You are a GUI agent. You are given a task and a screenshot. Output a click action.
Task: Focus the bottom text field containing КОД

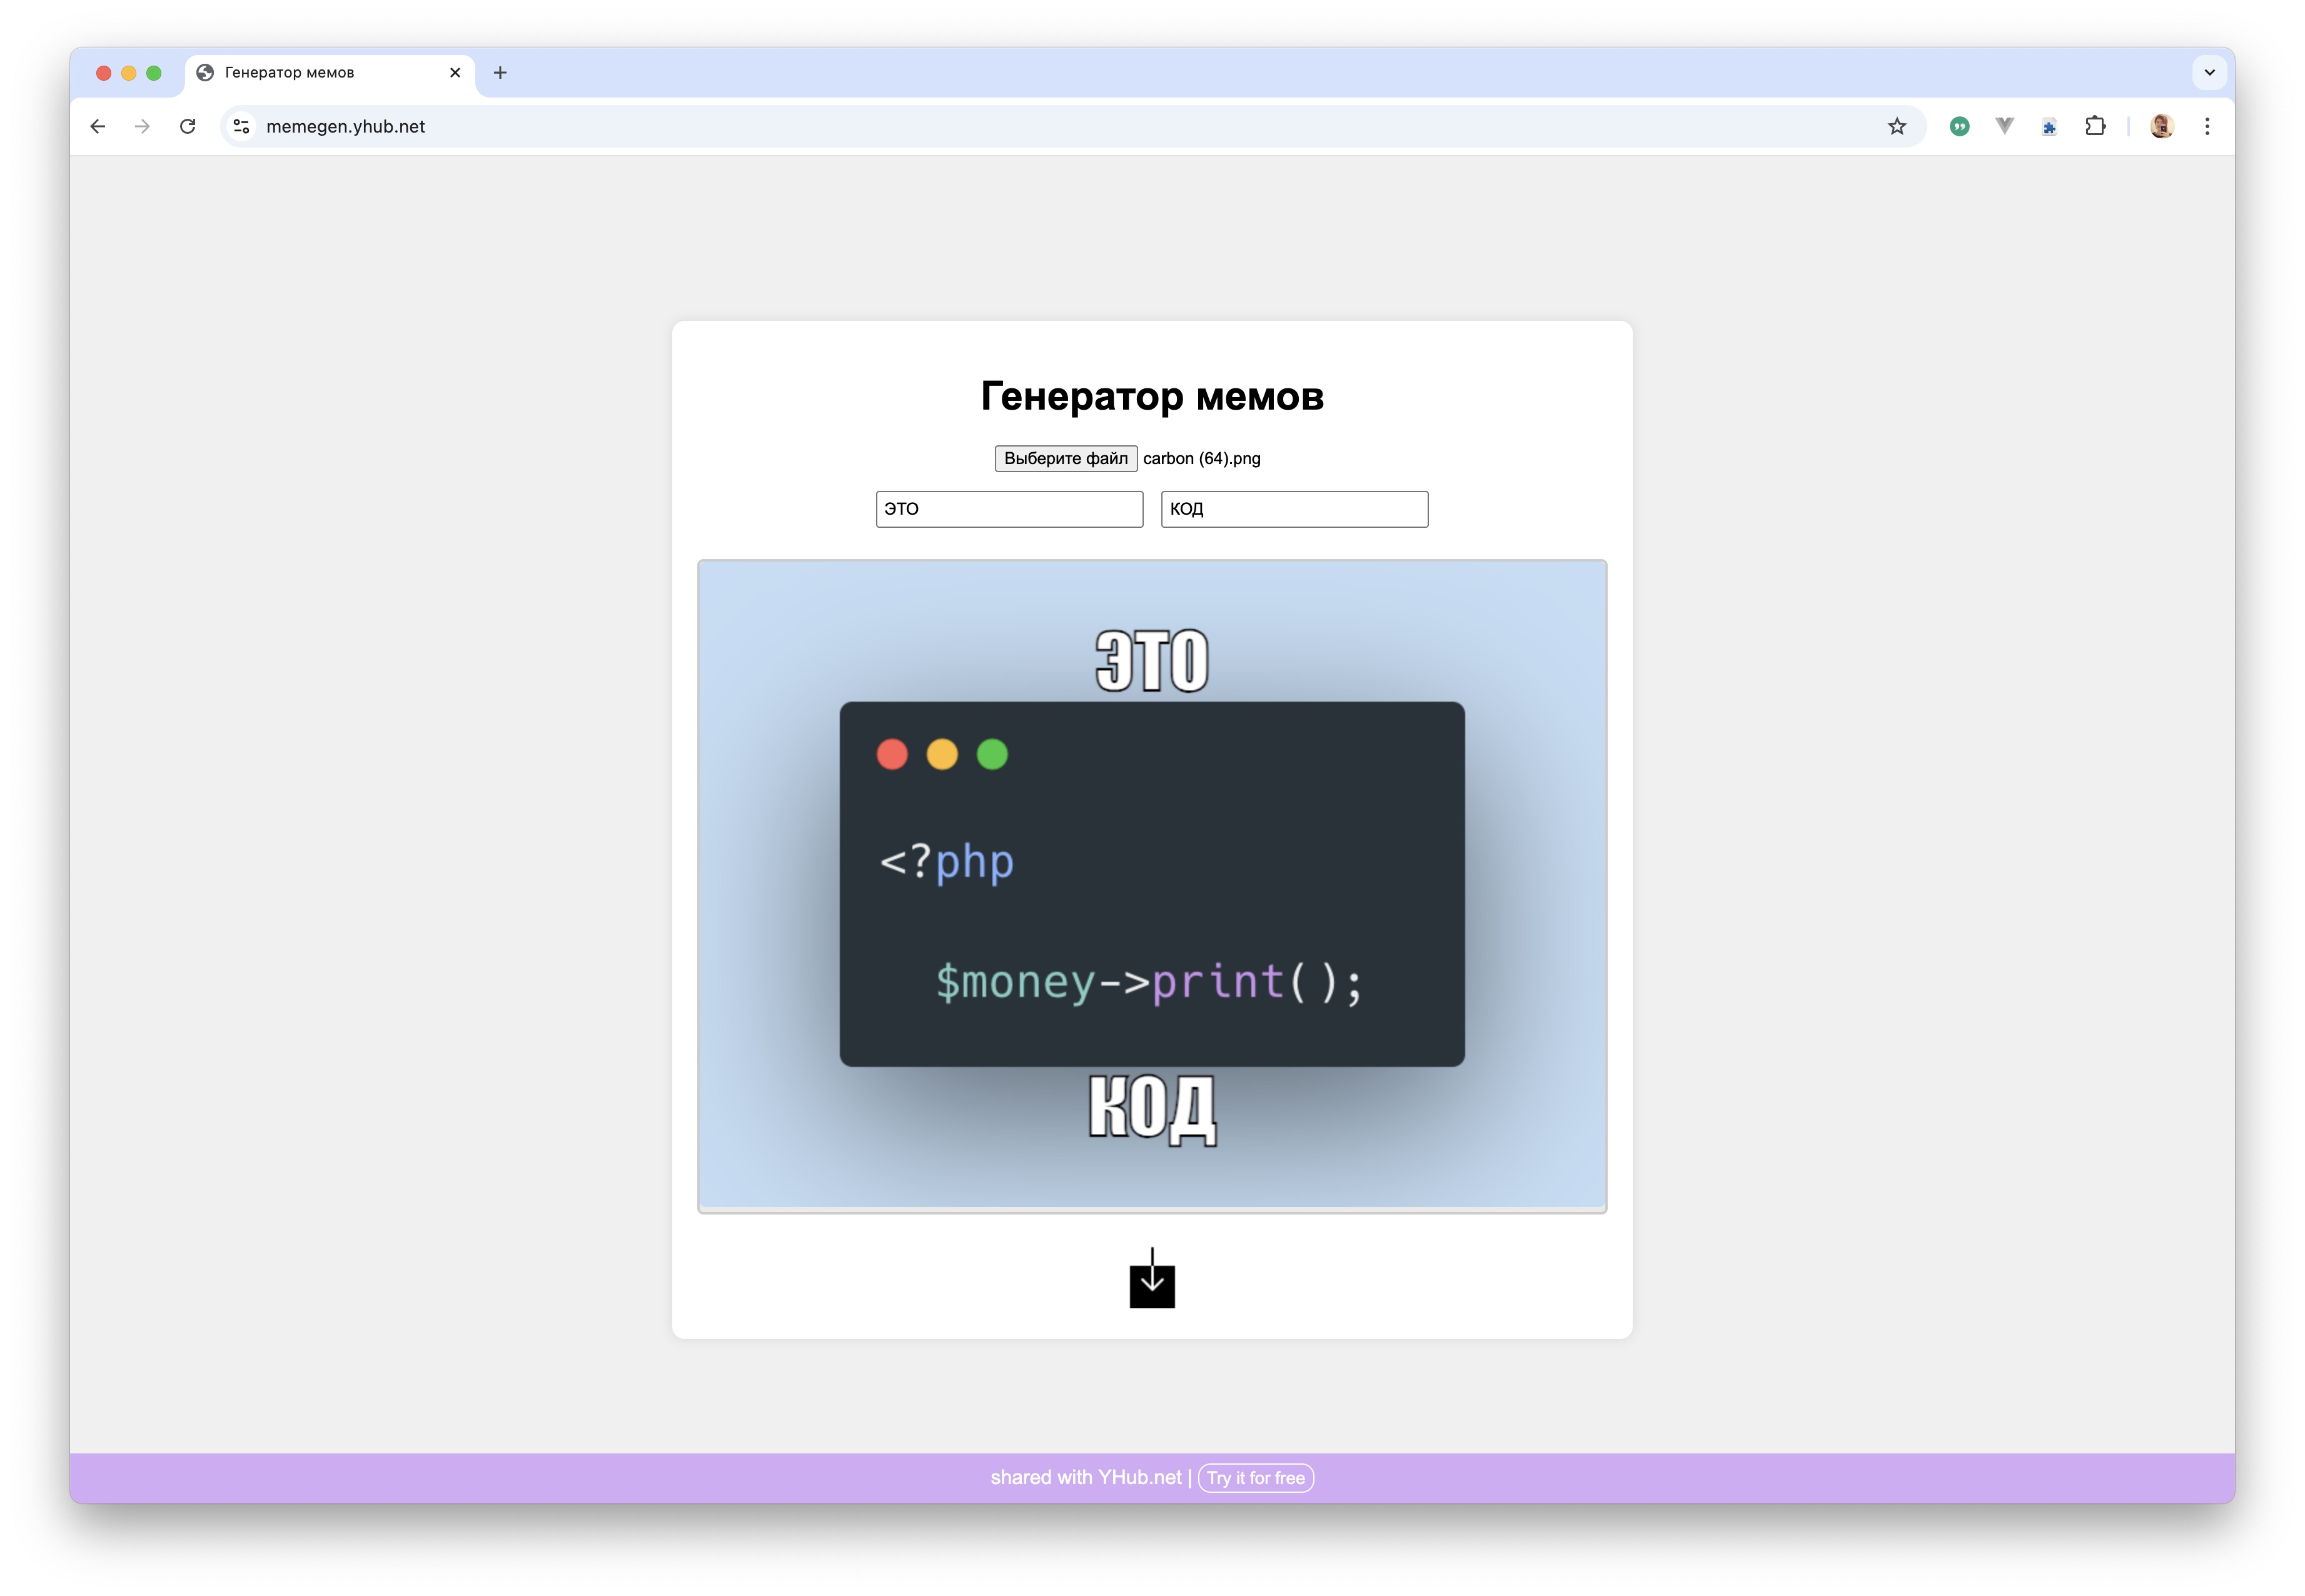point(1294,509)
